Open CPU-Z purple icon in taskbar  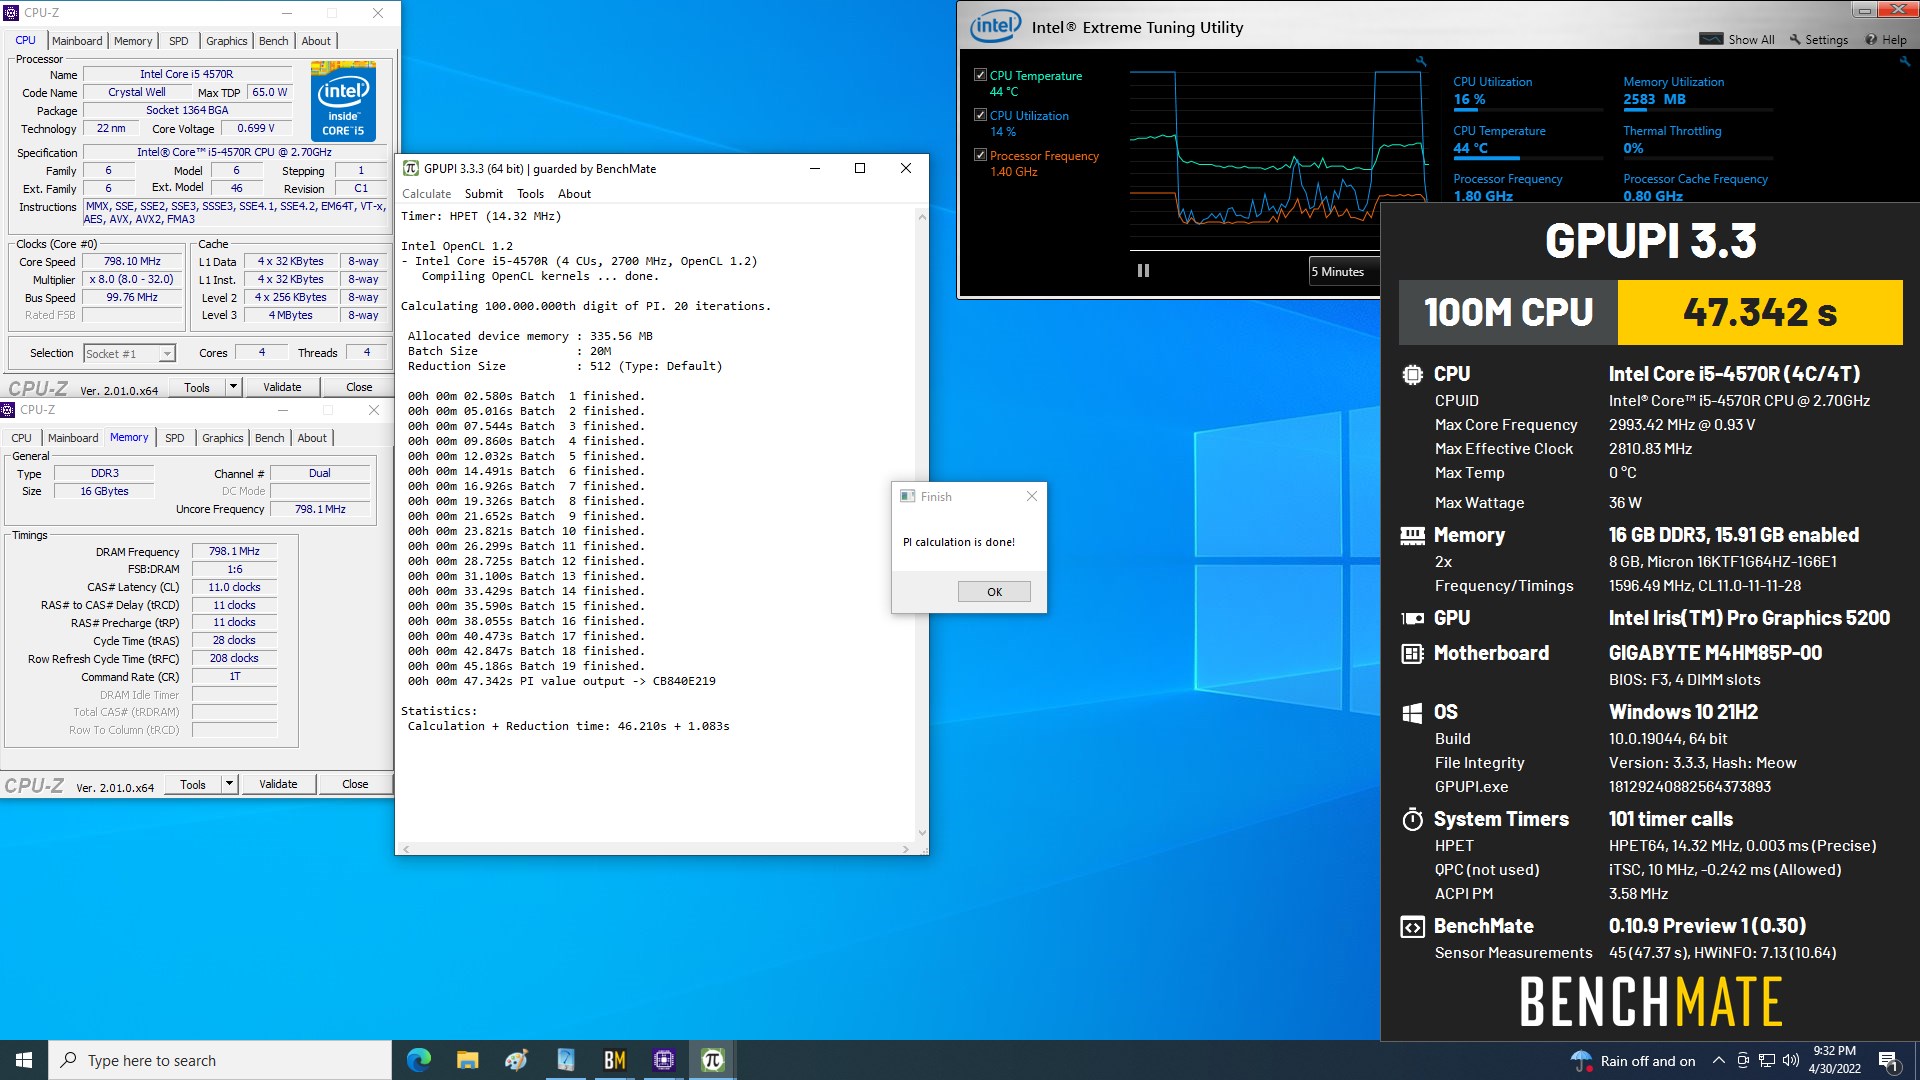[x=664, y=1060]
